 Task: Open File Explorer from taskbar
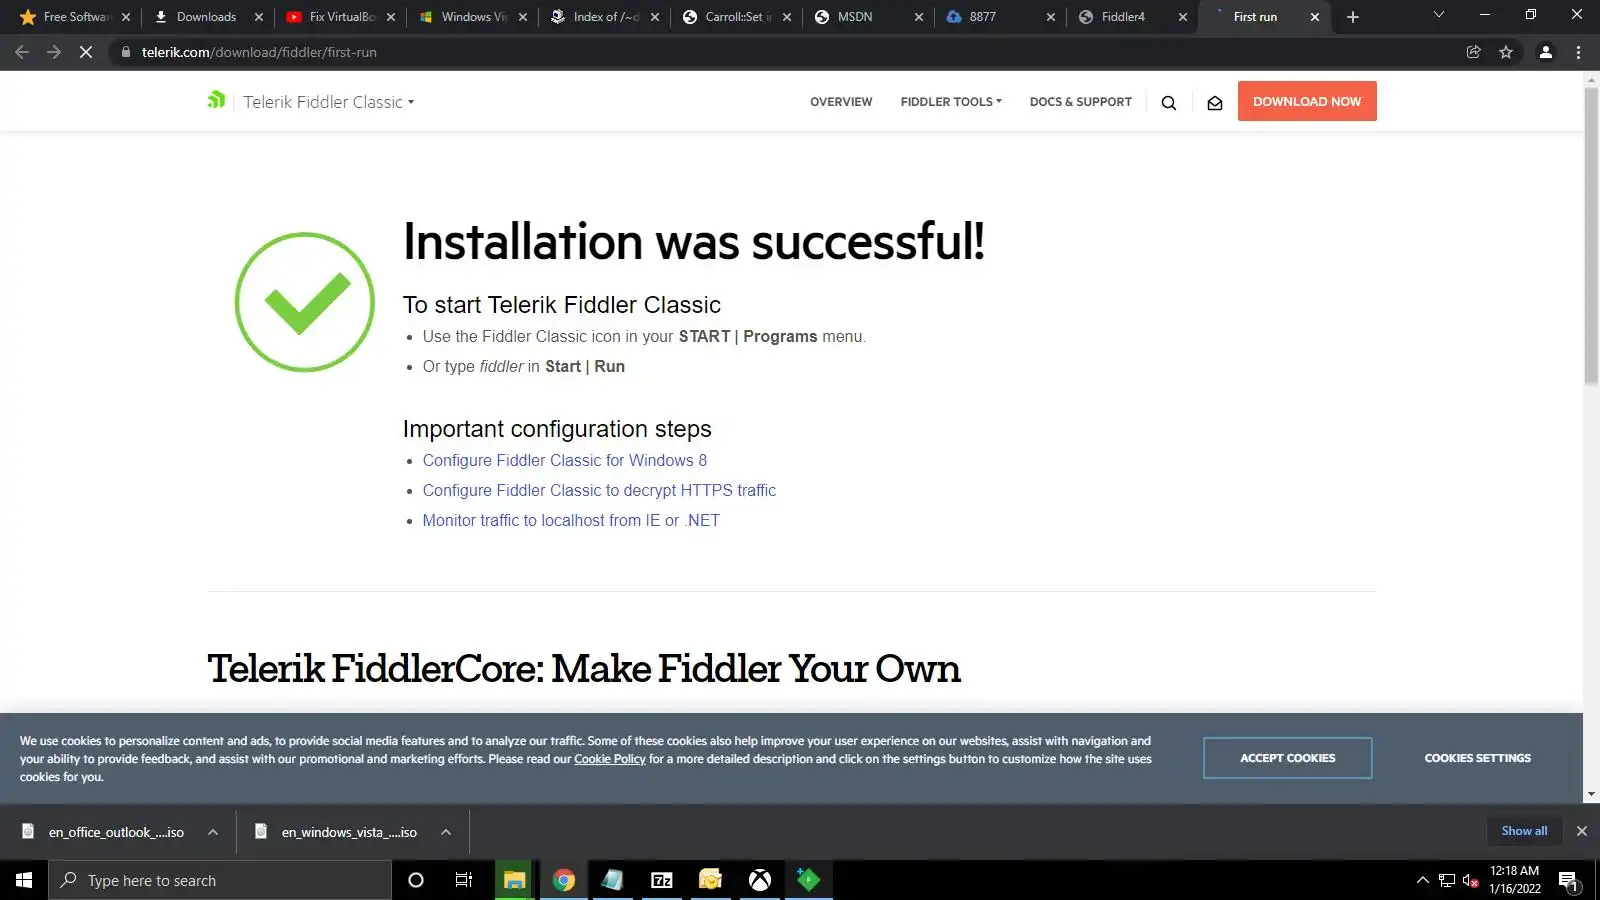click(514, 880)
